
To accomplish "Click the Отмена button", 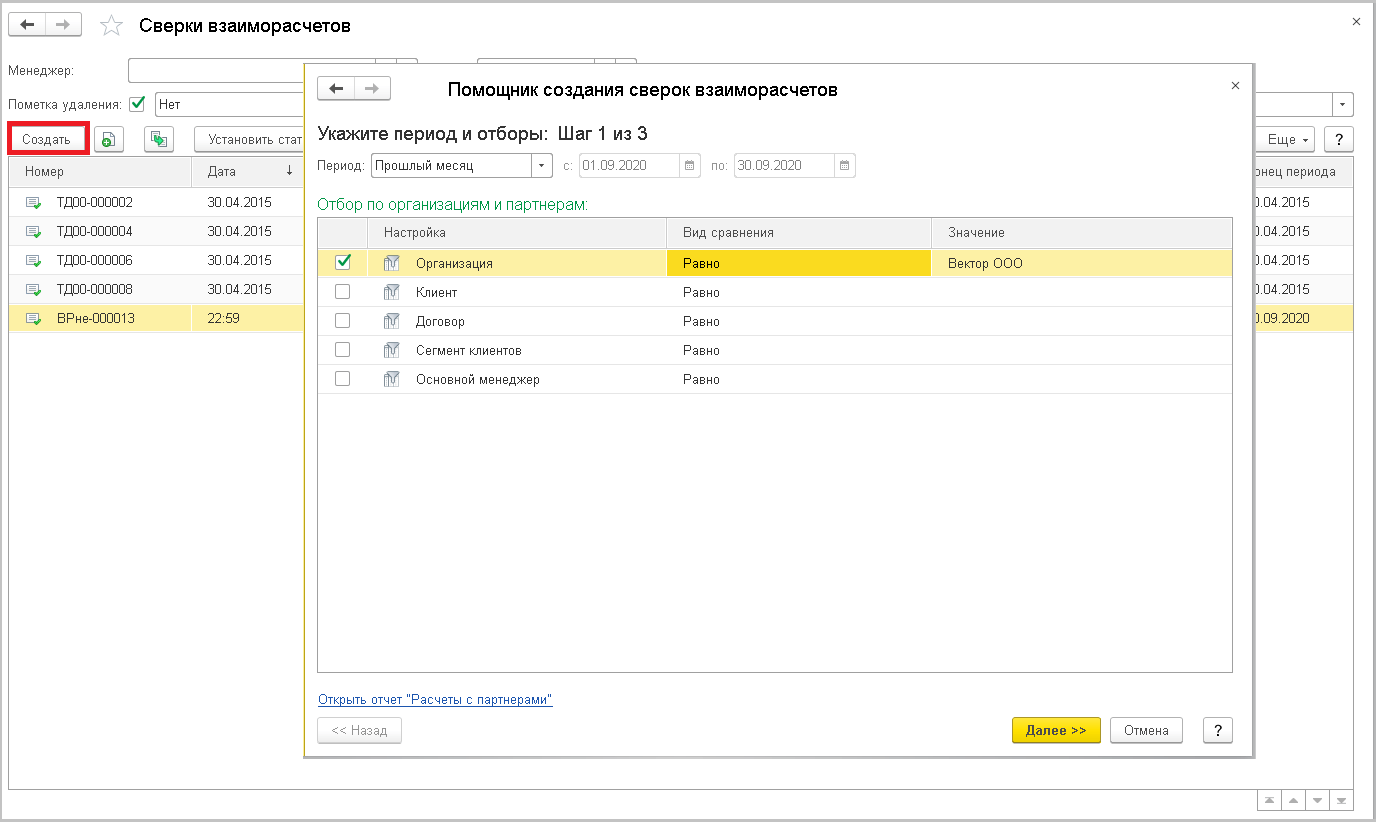I will [x=1146, y=731].
